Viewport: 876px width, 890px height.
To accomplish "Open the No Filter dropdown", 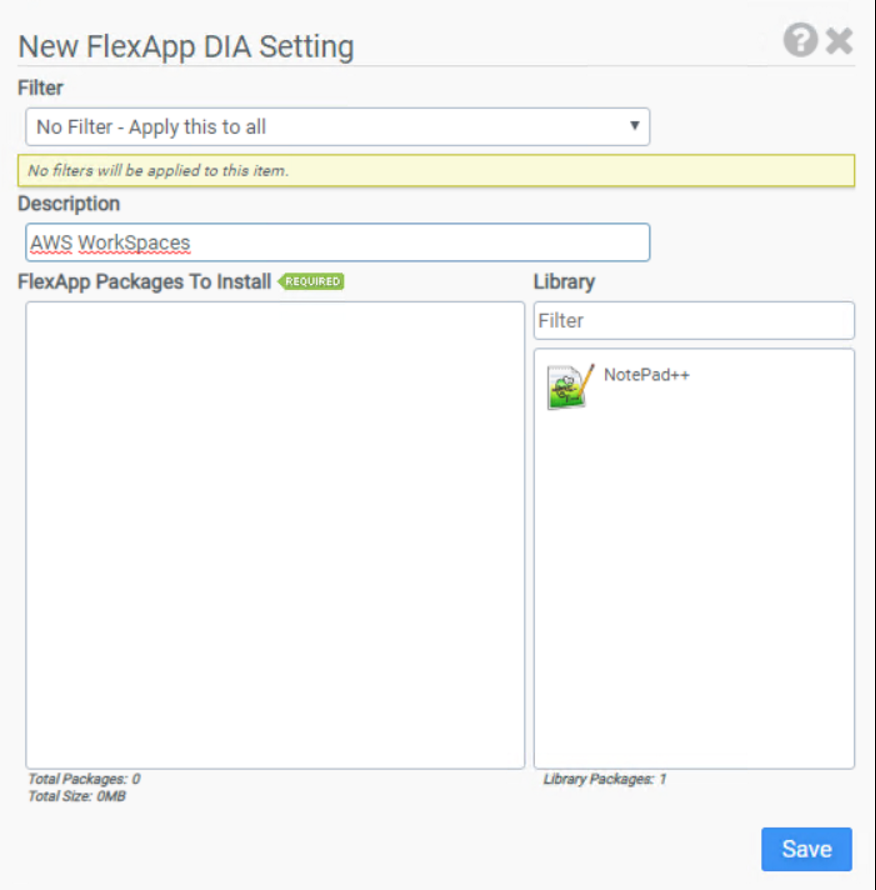I will click(x=337, y=127).
